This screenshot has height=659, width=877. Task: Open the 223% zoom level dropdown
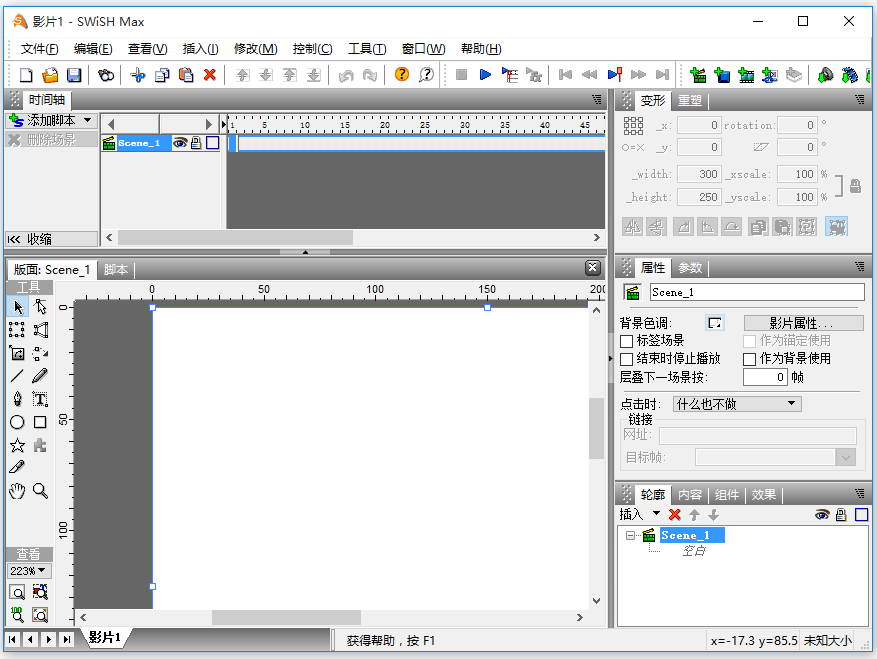28,571
